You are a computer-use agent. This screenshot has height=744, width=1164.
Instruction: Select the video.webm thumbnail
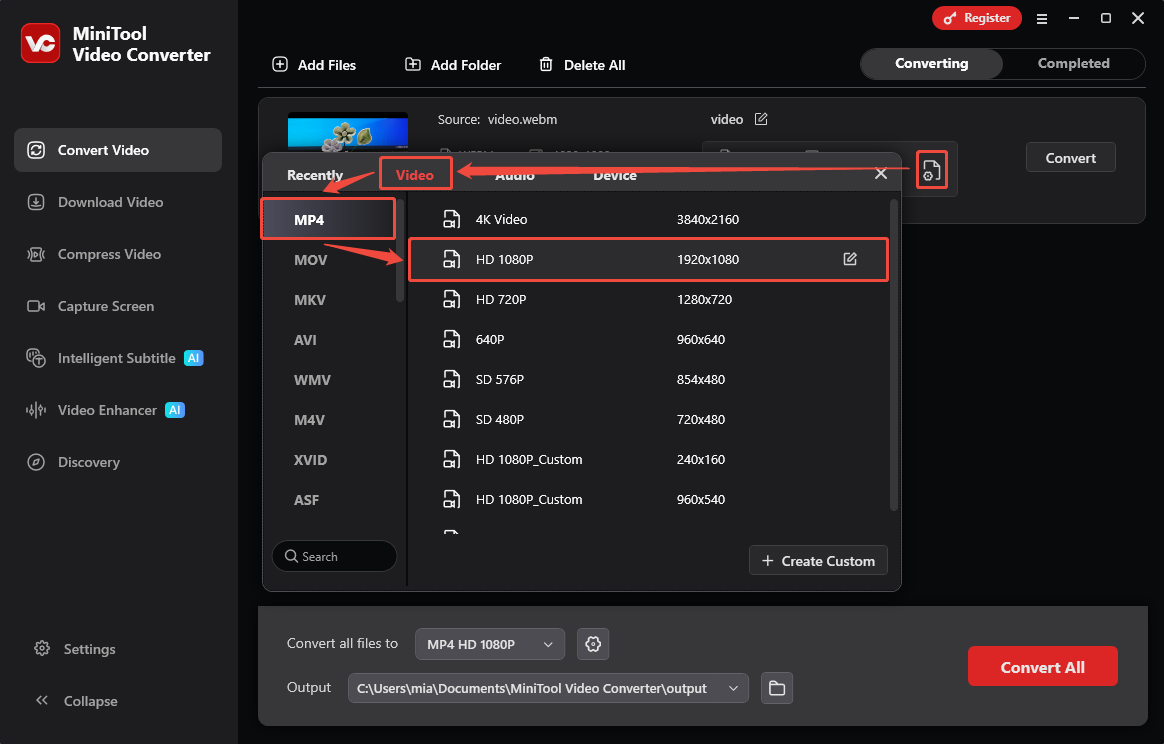click(x=347, y=132)
